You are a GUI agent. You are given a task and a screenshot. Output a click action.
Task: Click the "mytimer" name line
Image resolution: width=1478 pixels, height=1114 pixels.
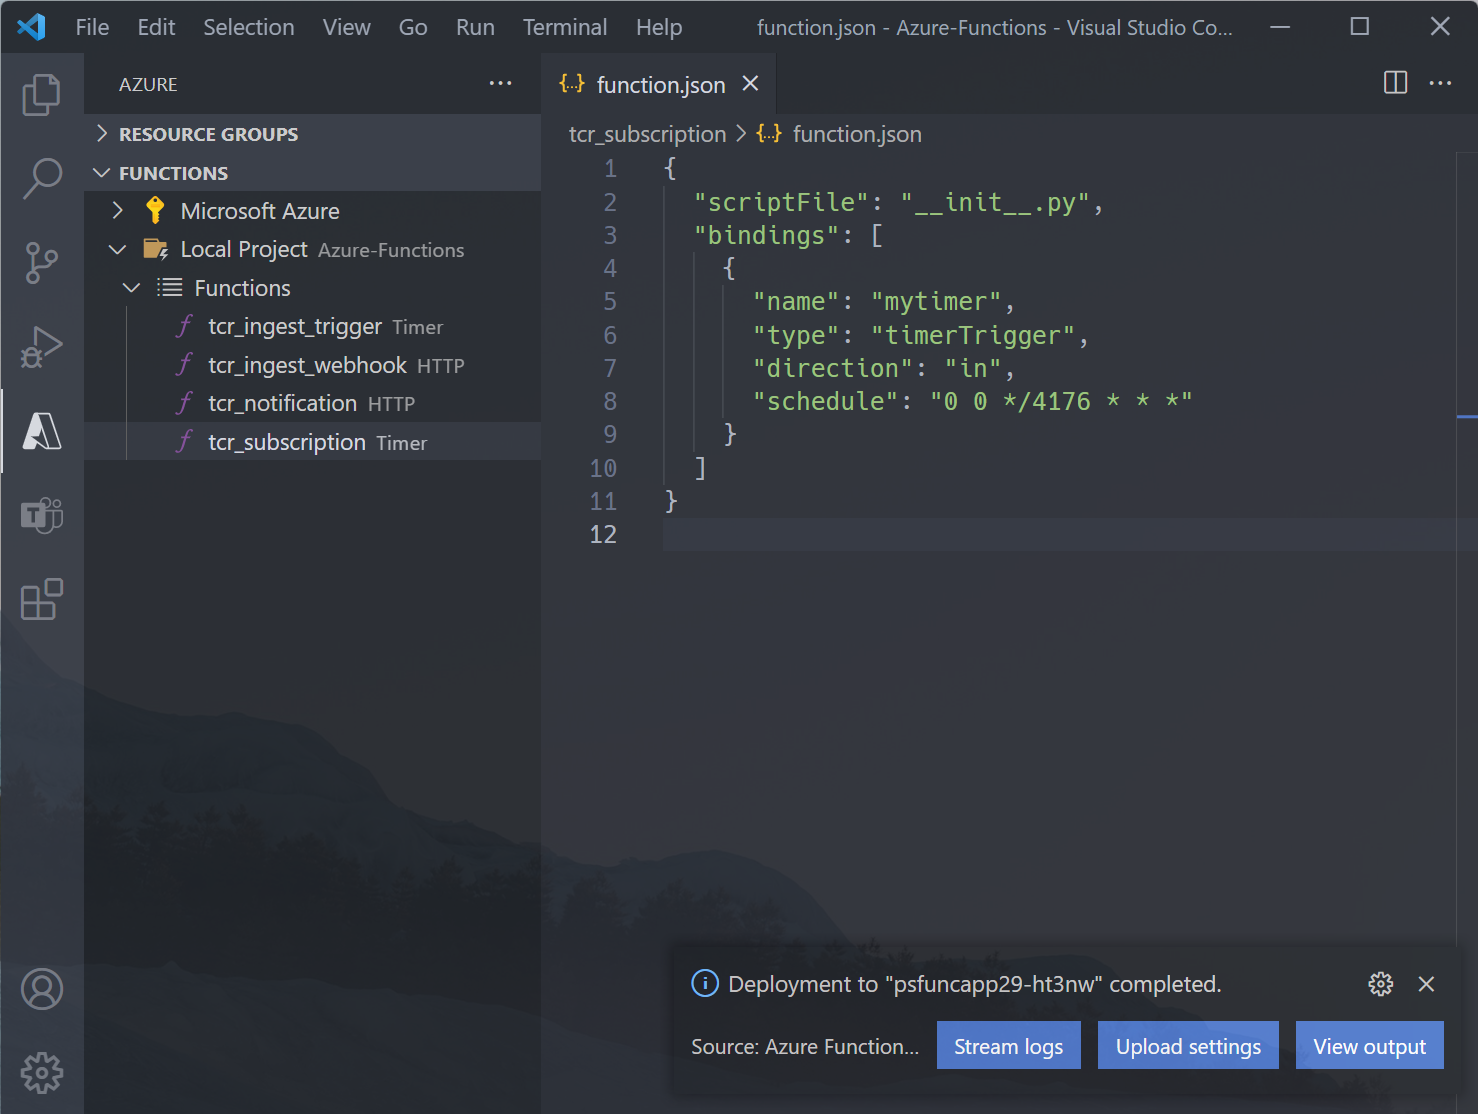(884, 301)
